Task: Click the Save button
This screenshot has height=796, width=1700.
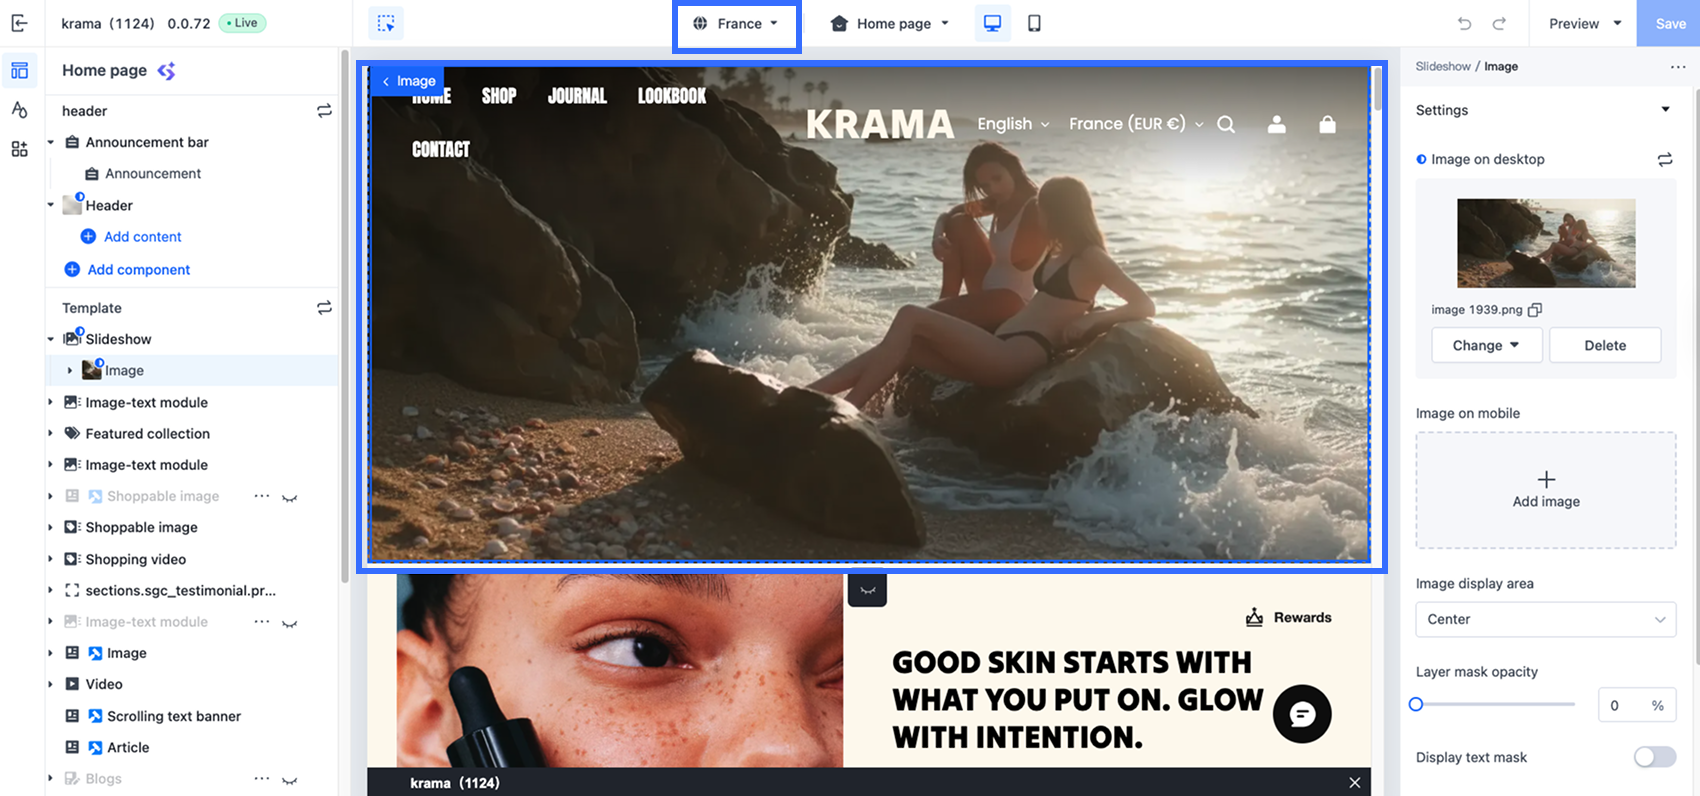Action: pyautogui.click(x=1669, y=23)
